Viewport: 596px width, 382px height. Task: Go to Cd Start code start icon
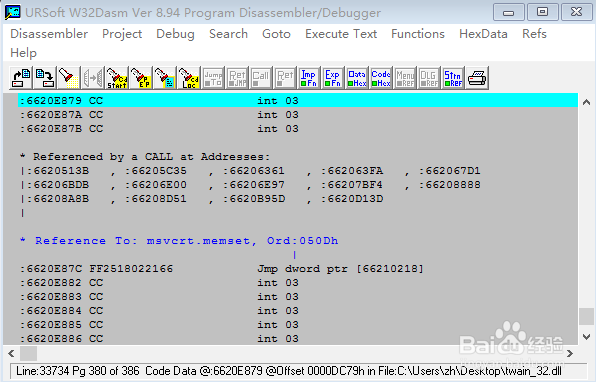117,78
